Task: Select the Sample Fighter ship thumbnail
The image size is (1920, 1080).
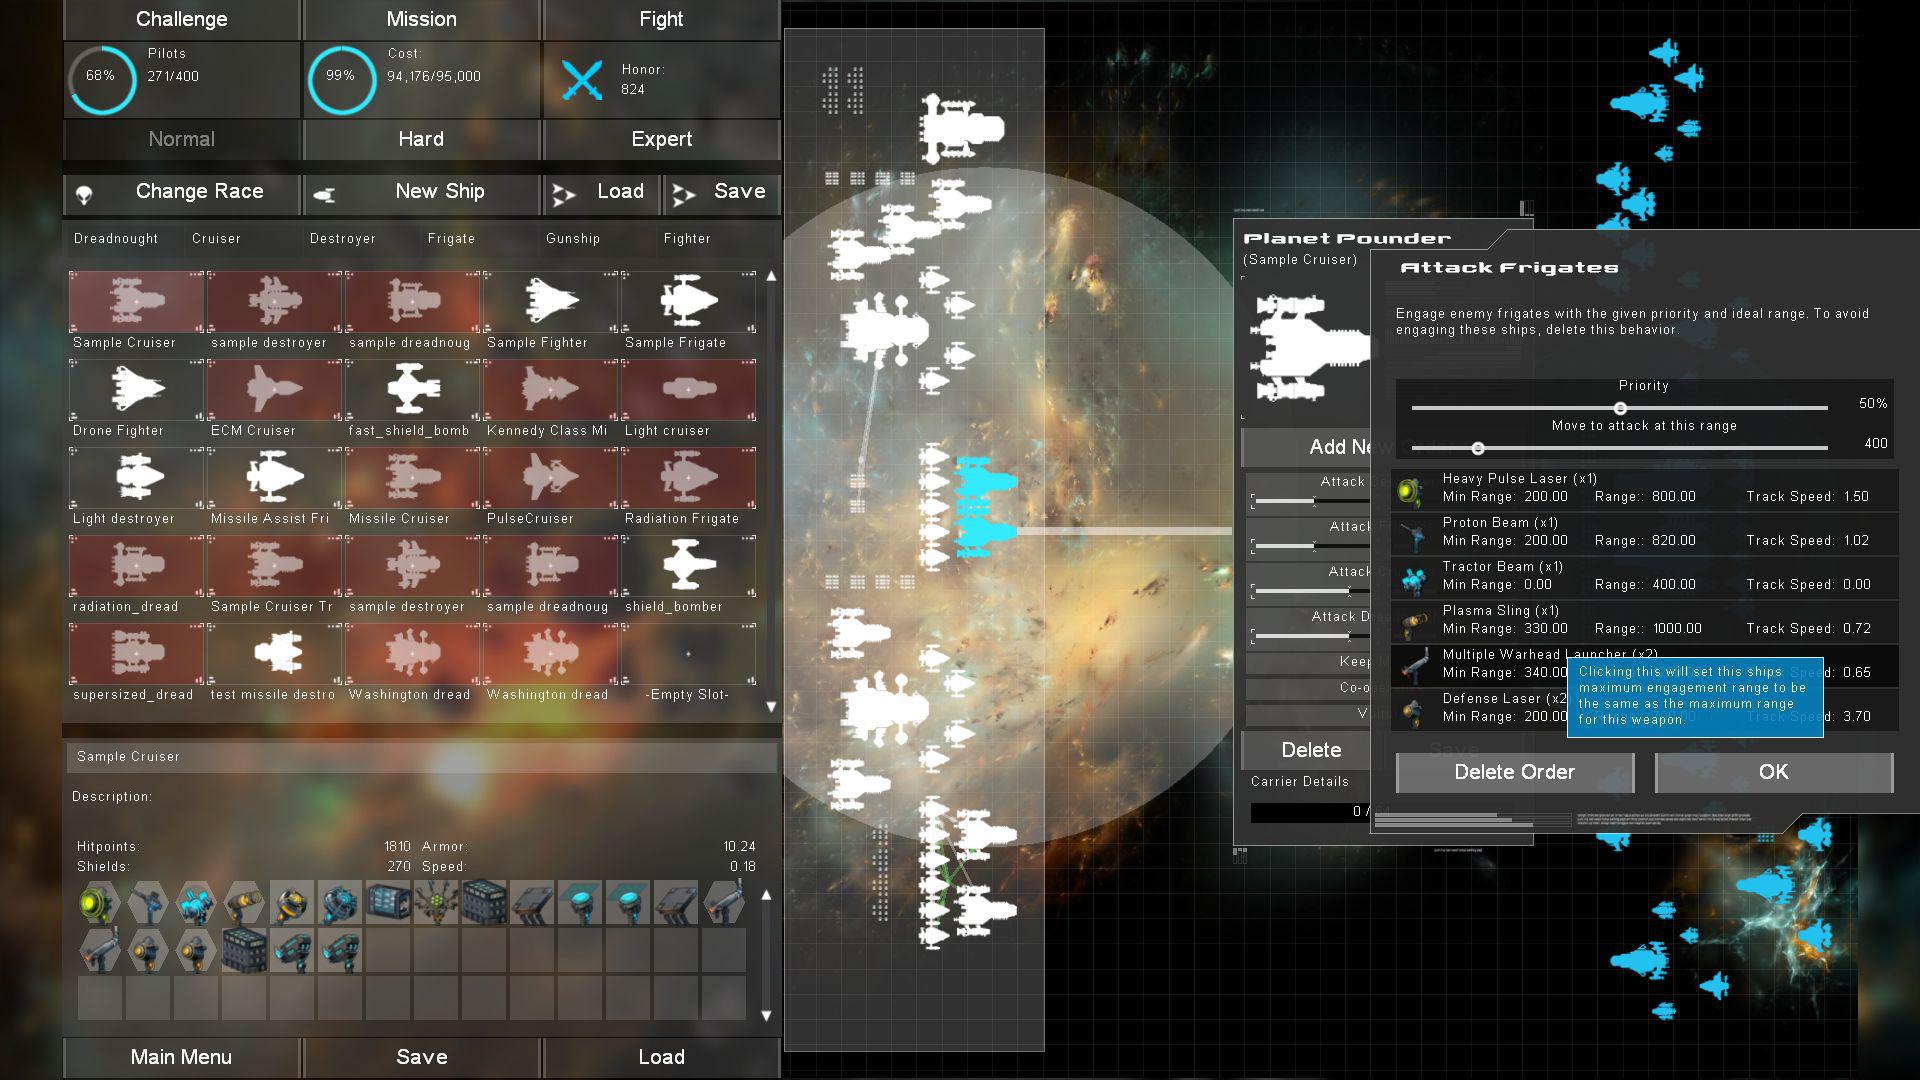Action: click(549, 302)
